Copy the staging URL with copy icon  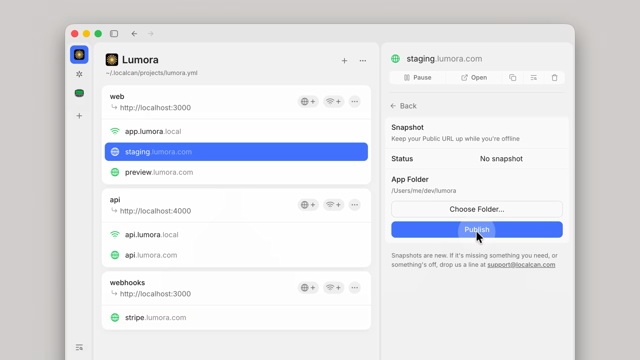pyautogui.click(x=513, y=78)
